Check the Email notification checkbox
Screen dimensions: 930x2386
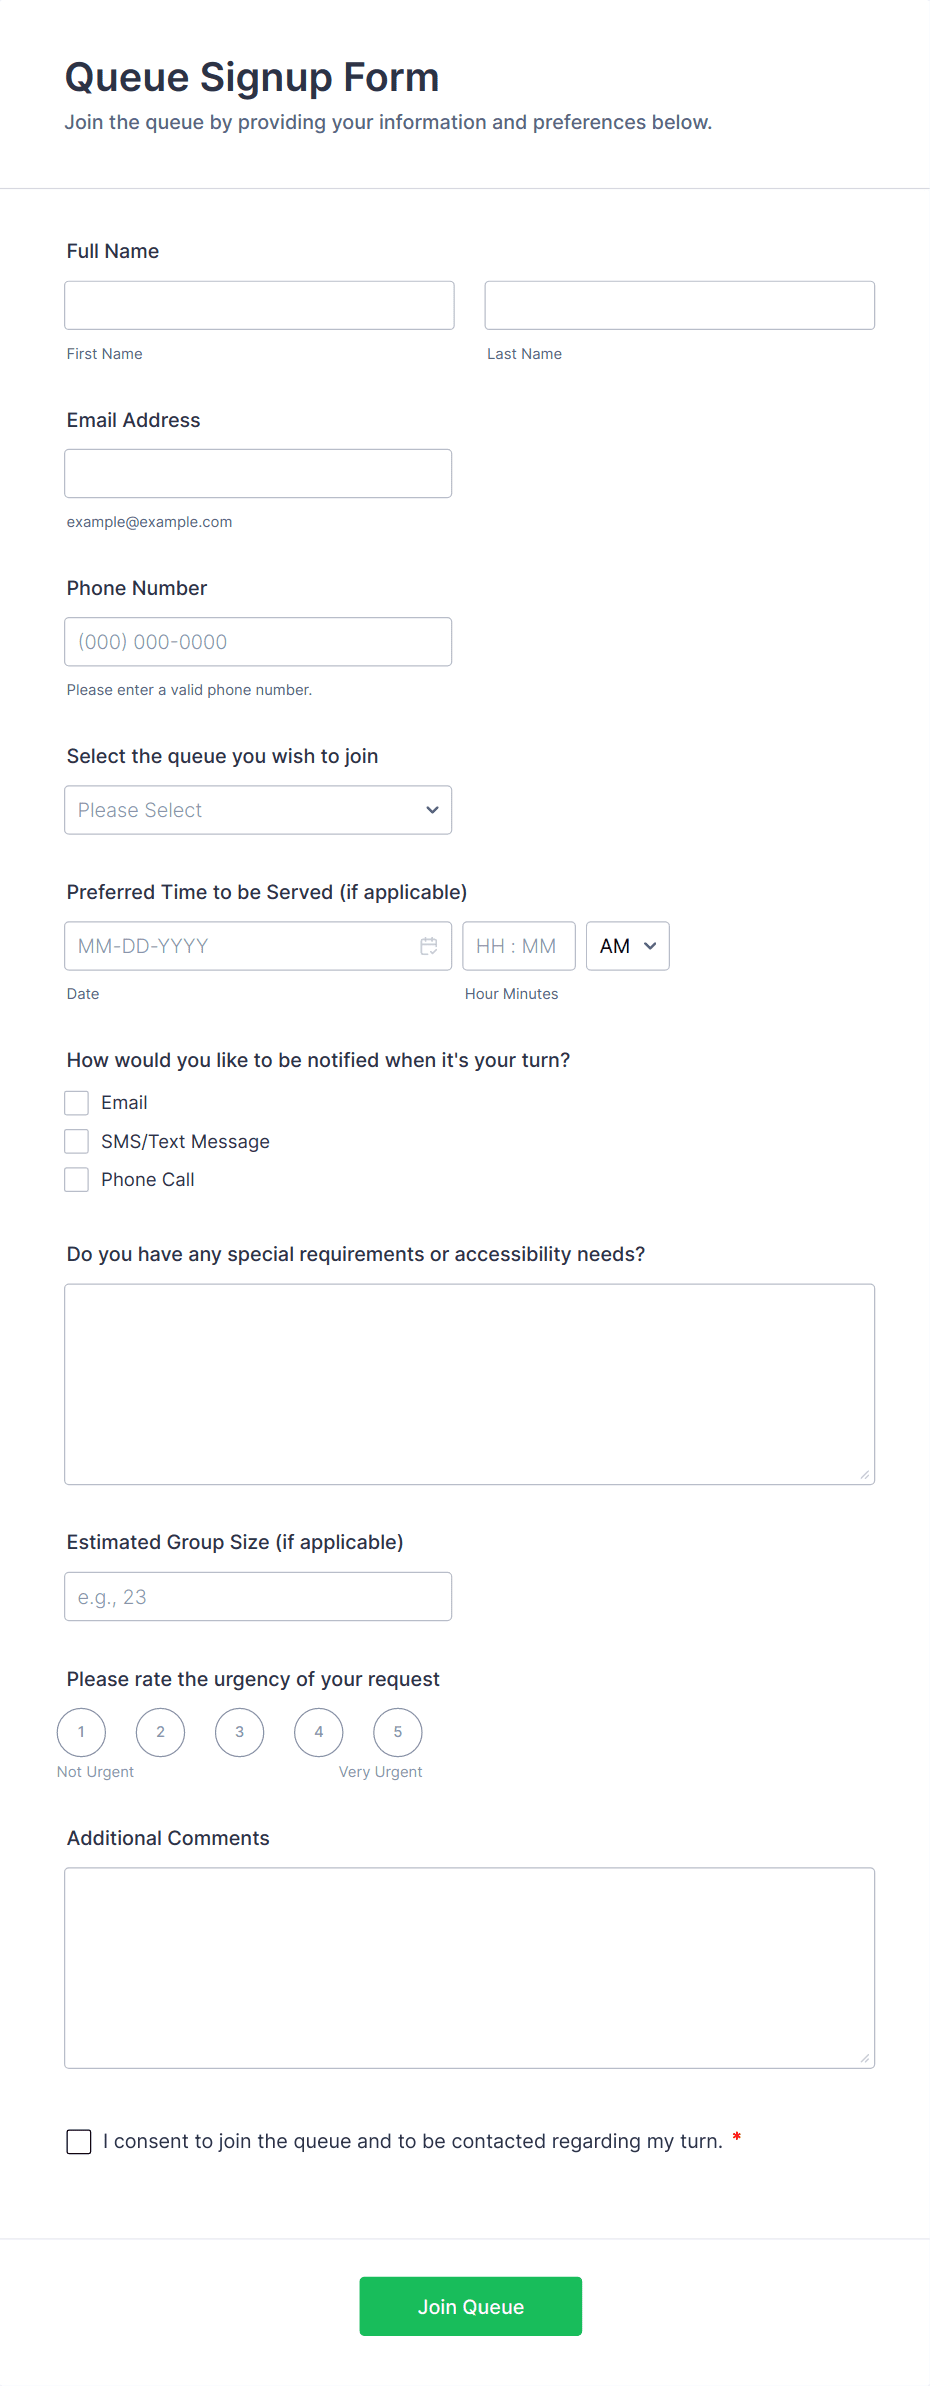point(77,1103)
